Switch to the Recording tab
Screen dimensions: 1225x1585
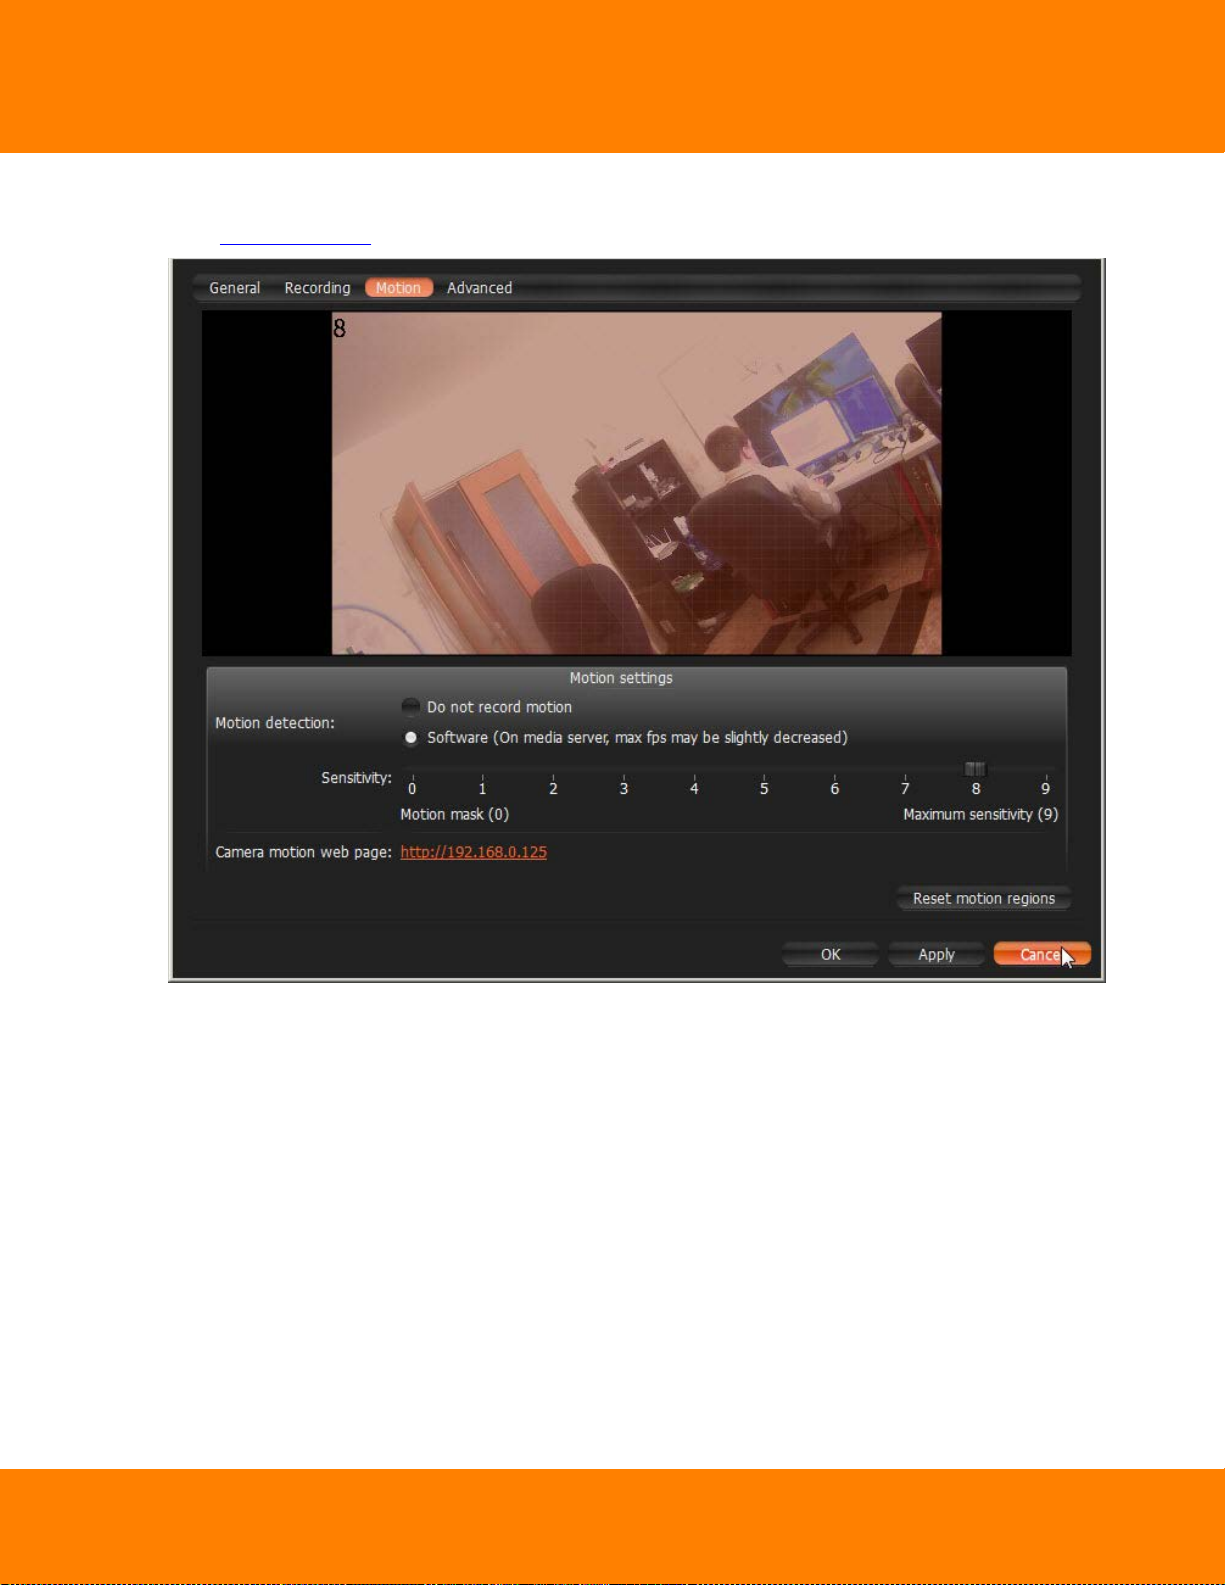[x=317, y=288]
